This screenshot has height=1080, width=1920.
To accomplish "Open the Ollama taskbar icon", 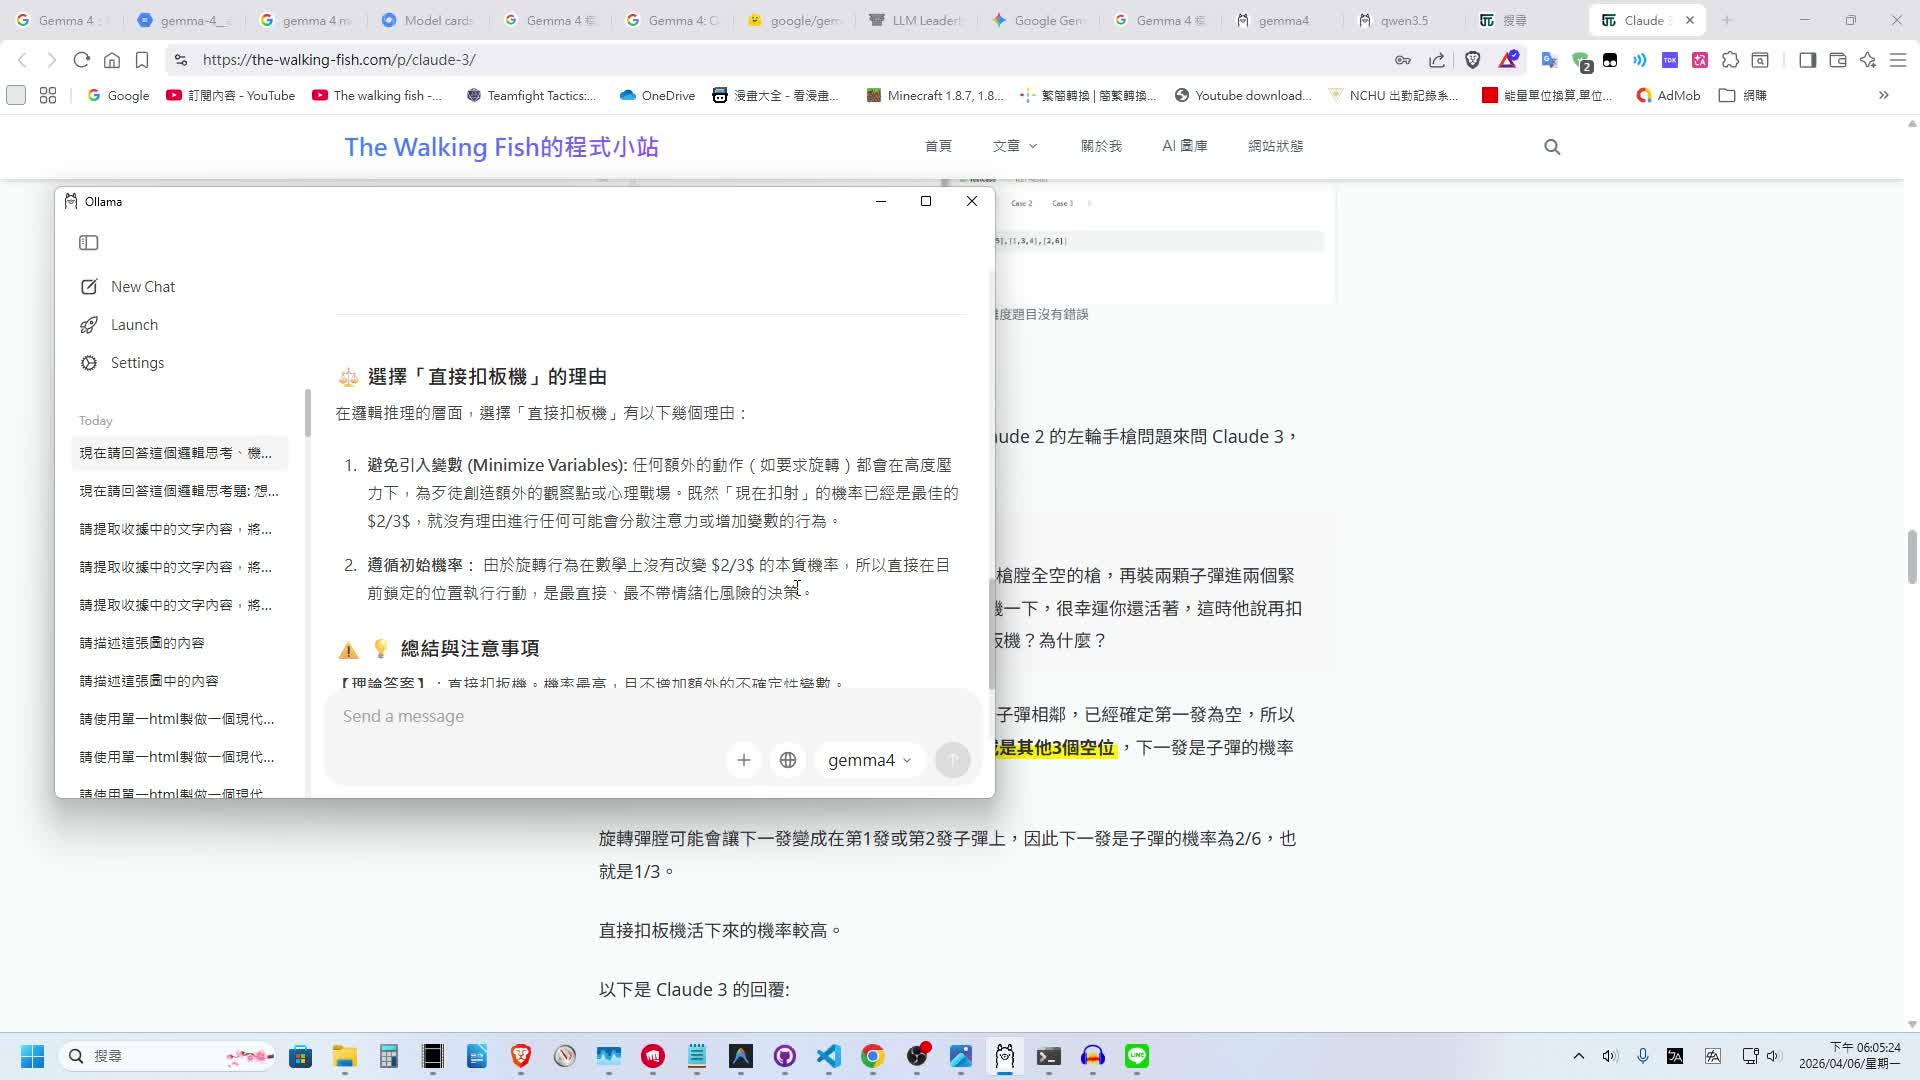I will click(x=1005, y=1056).
